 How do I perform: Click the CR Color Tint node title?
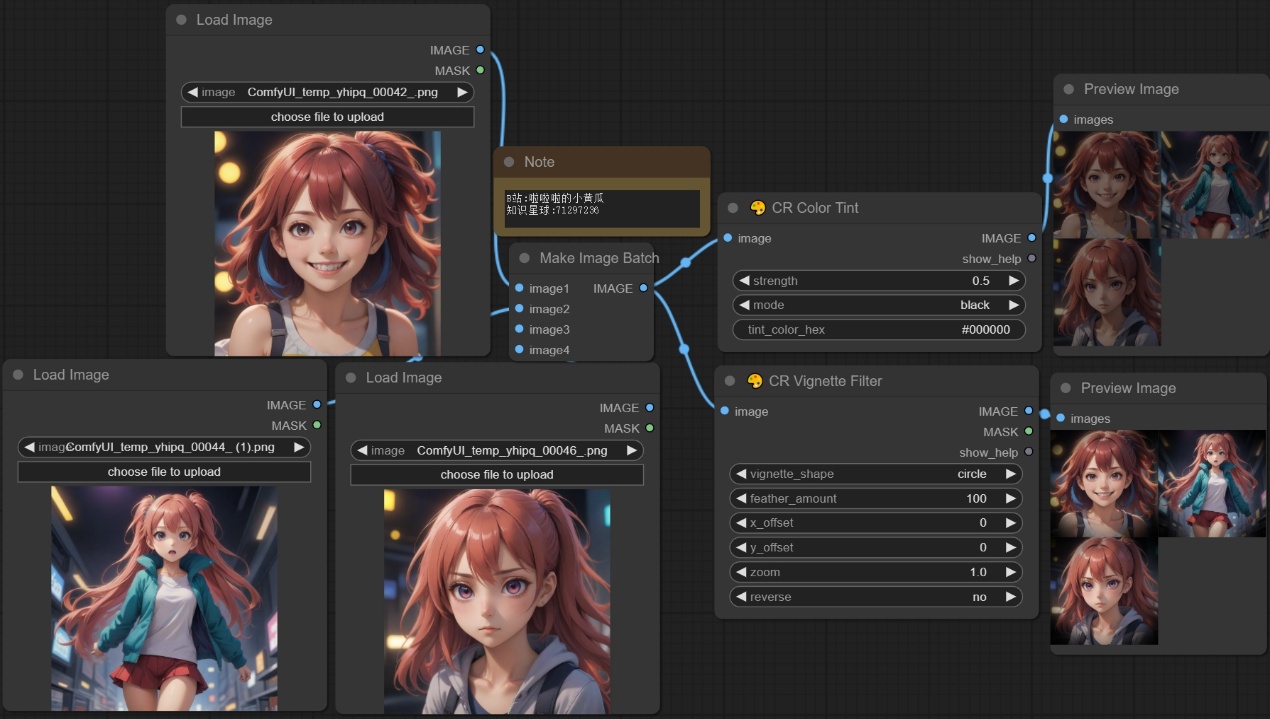pyautogui.click(x=814, y=208)
